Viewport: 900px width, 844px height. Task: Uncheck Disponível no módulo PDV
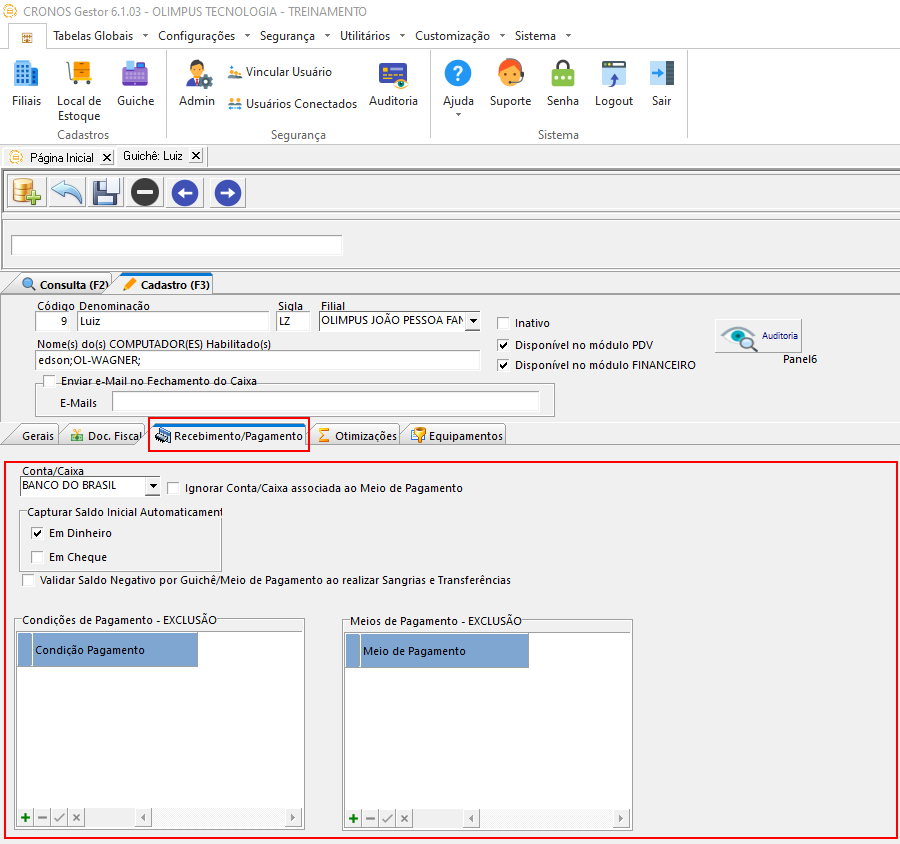(x=503, y=345)
